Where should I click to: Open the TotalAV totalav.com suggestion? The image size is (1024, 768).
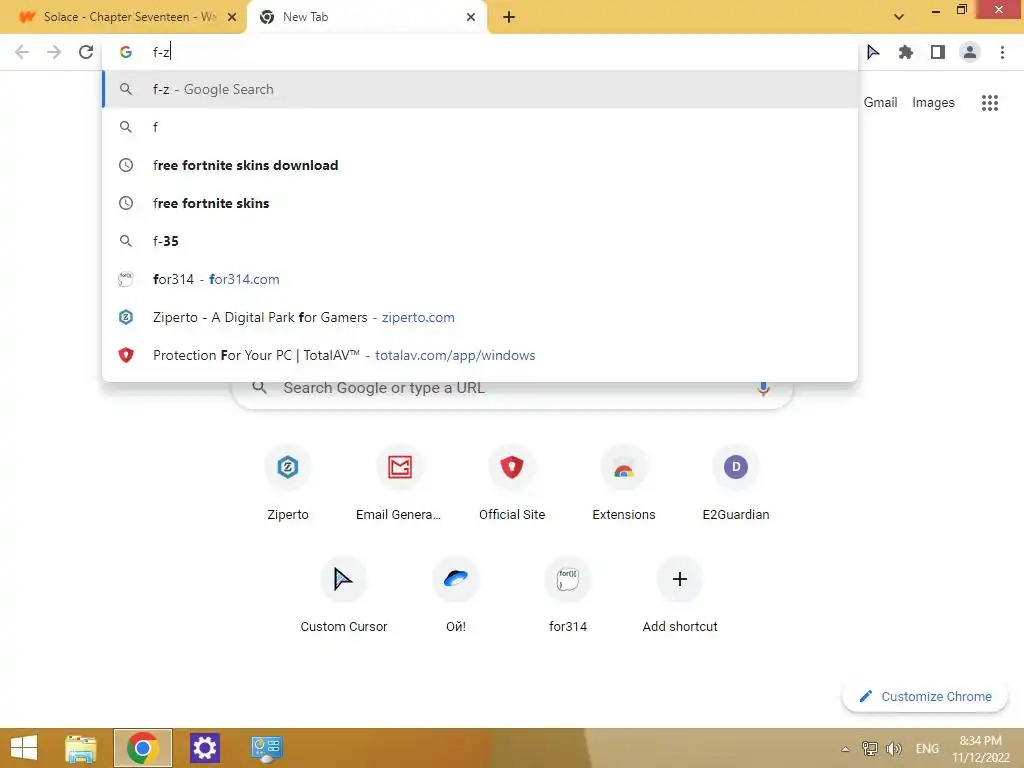pos(480,355)
